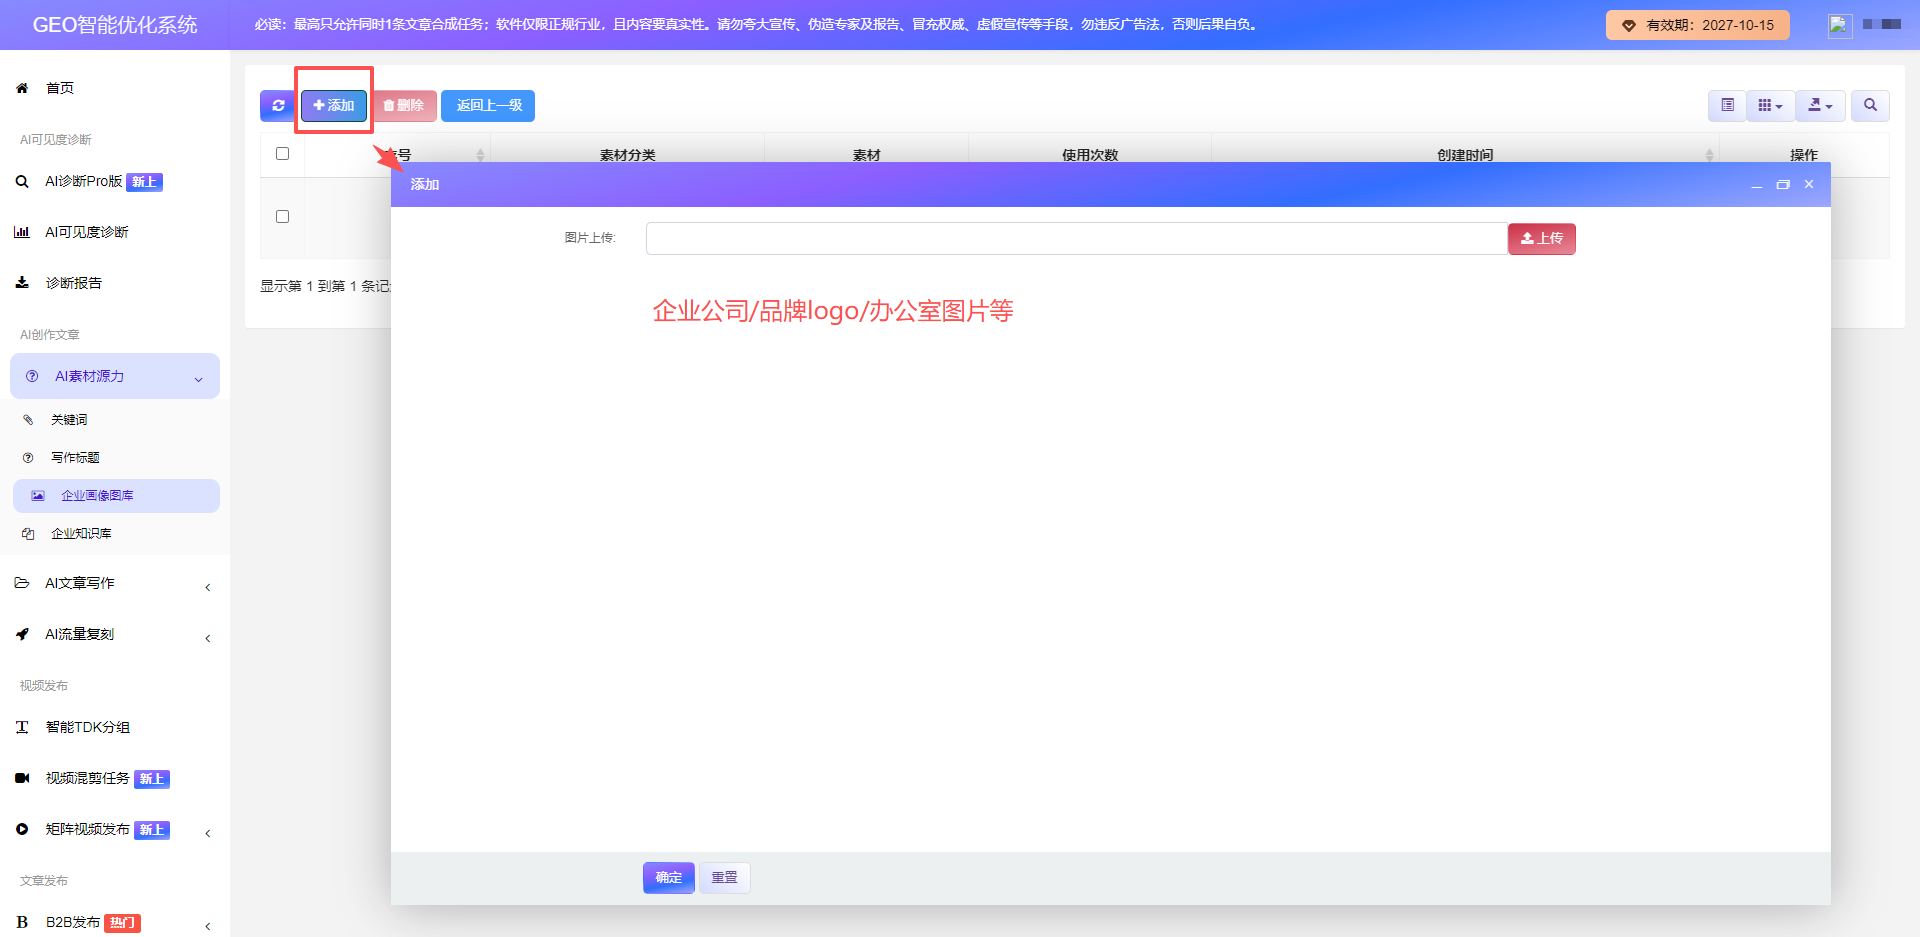Image resolution: width=1920 pixels, height=937 pixels.
Task: Click the 添加 add button
Action: click(334, 105)
